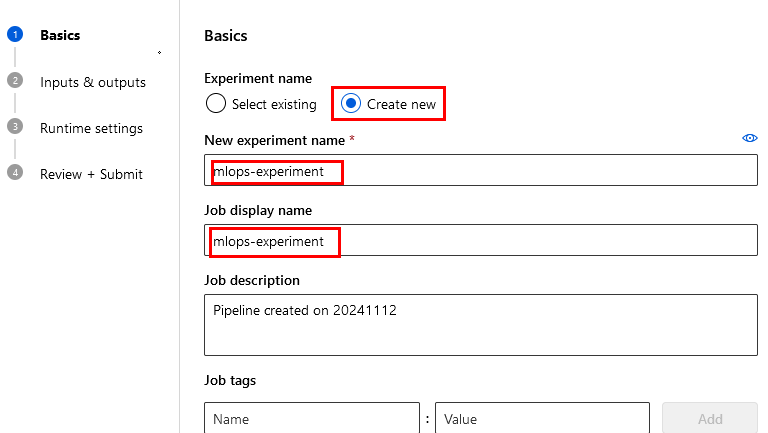Screen dimensions: 768x433
Task: Open the Basics step in sidebar
Action: [x=60, y=36]
